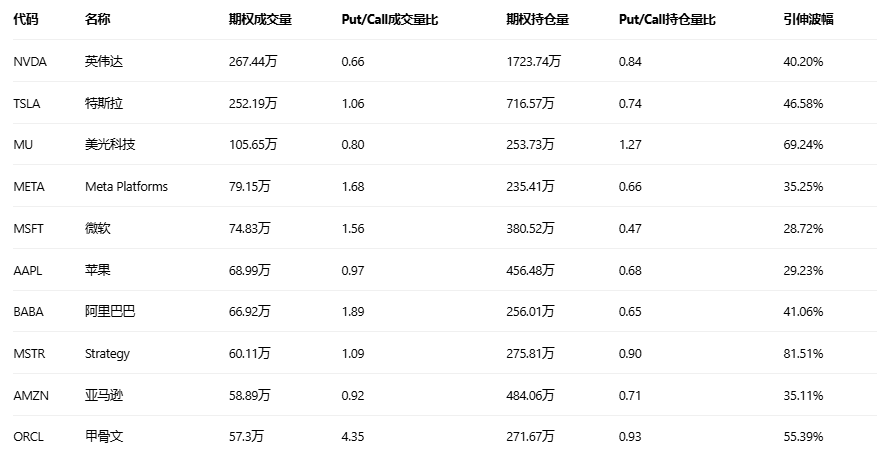Click the 代码 column header

pyautogui.click(x=25, y=19)
